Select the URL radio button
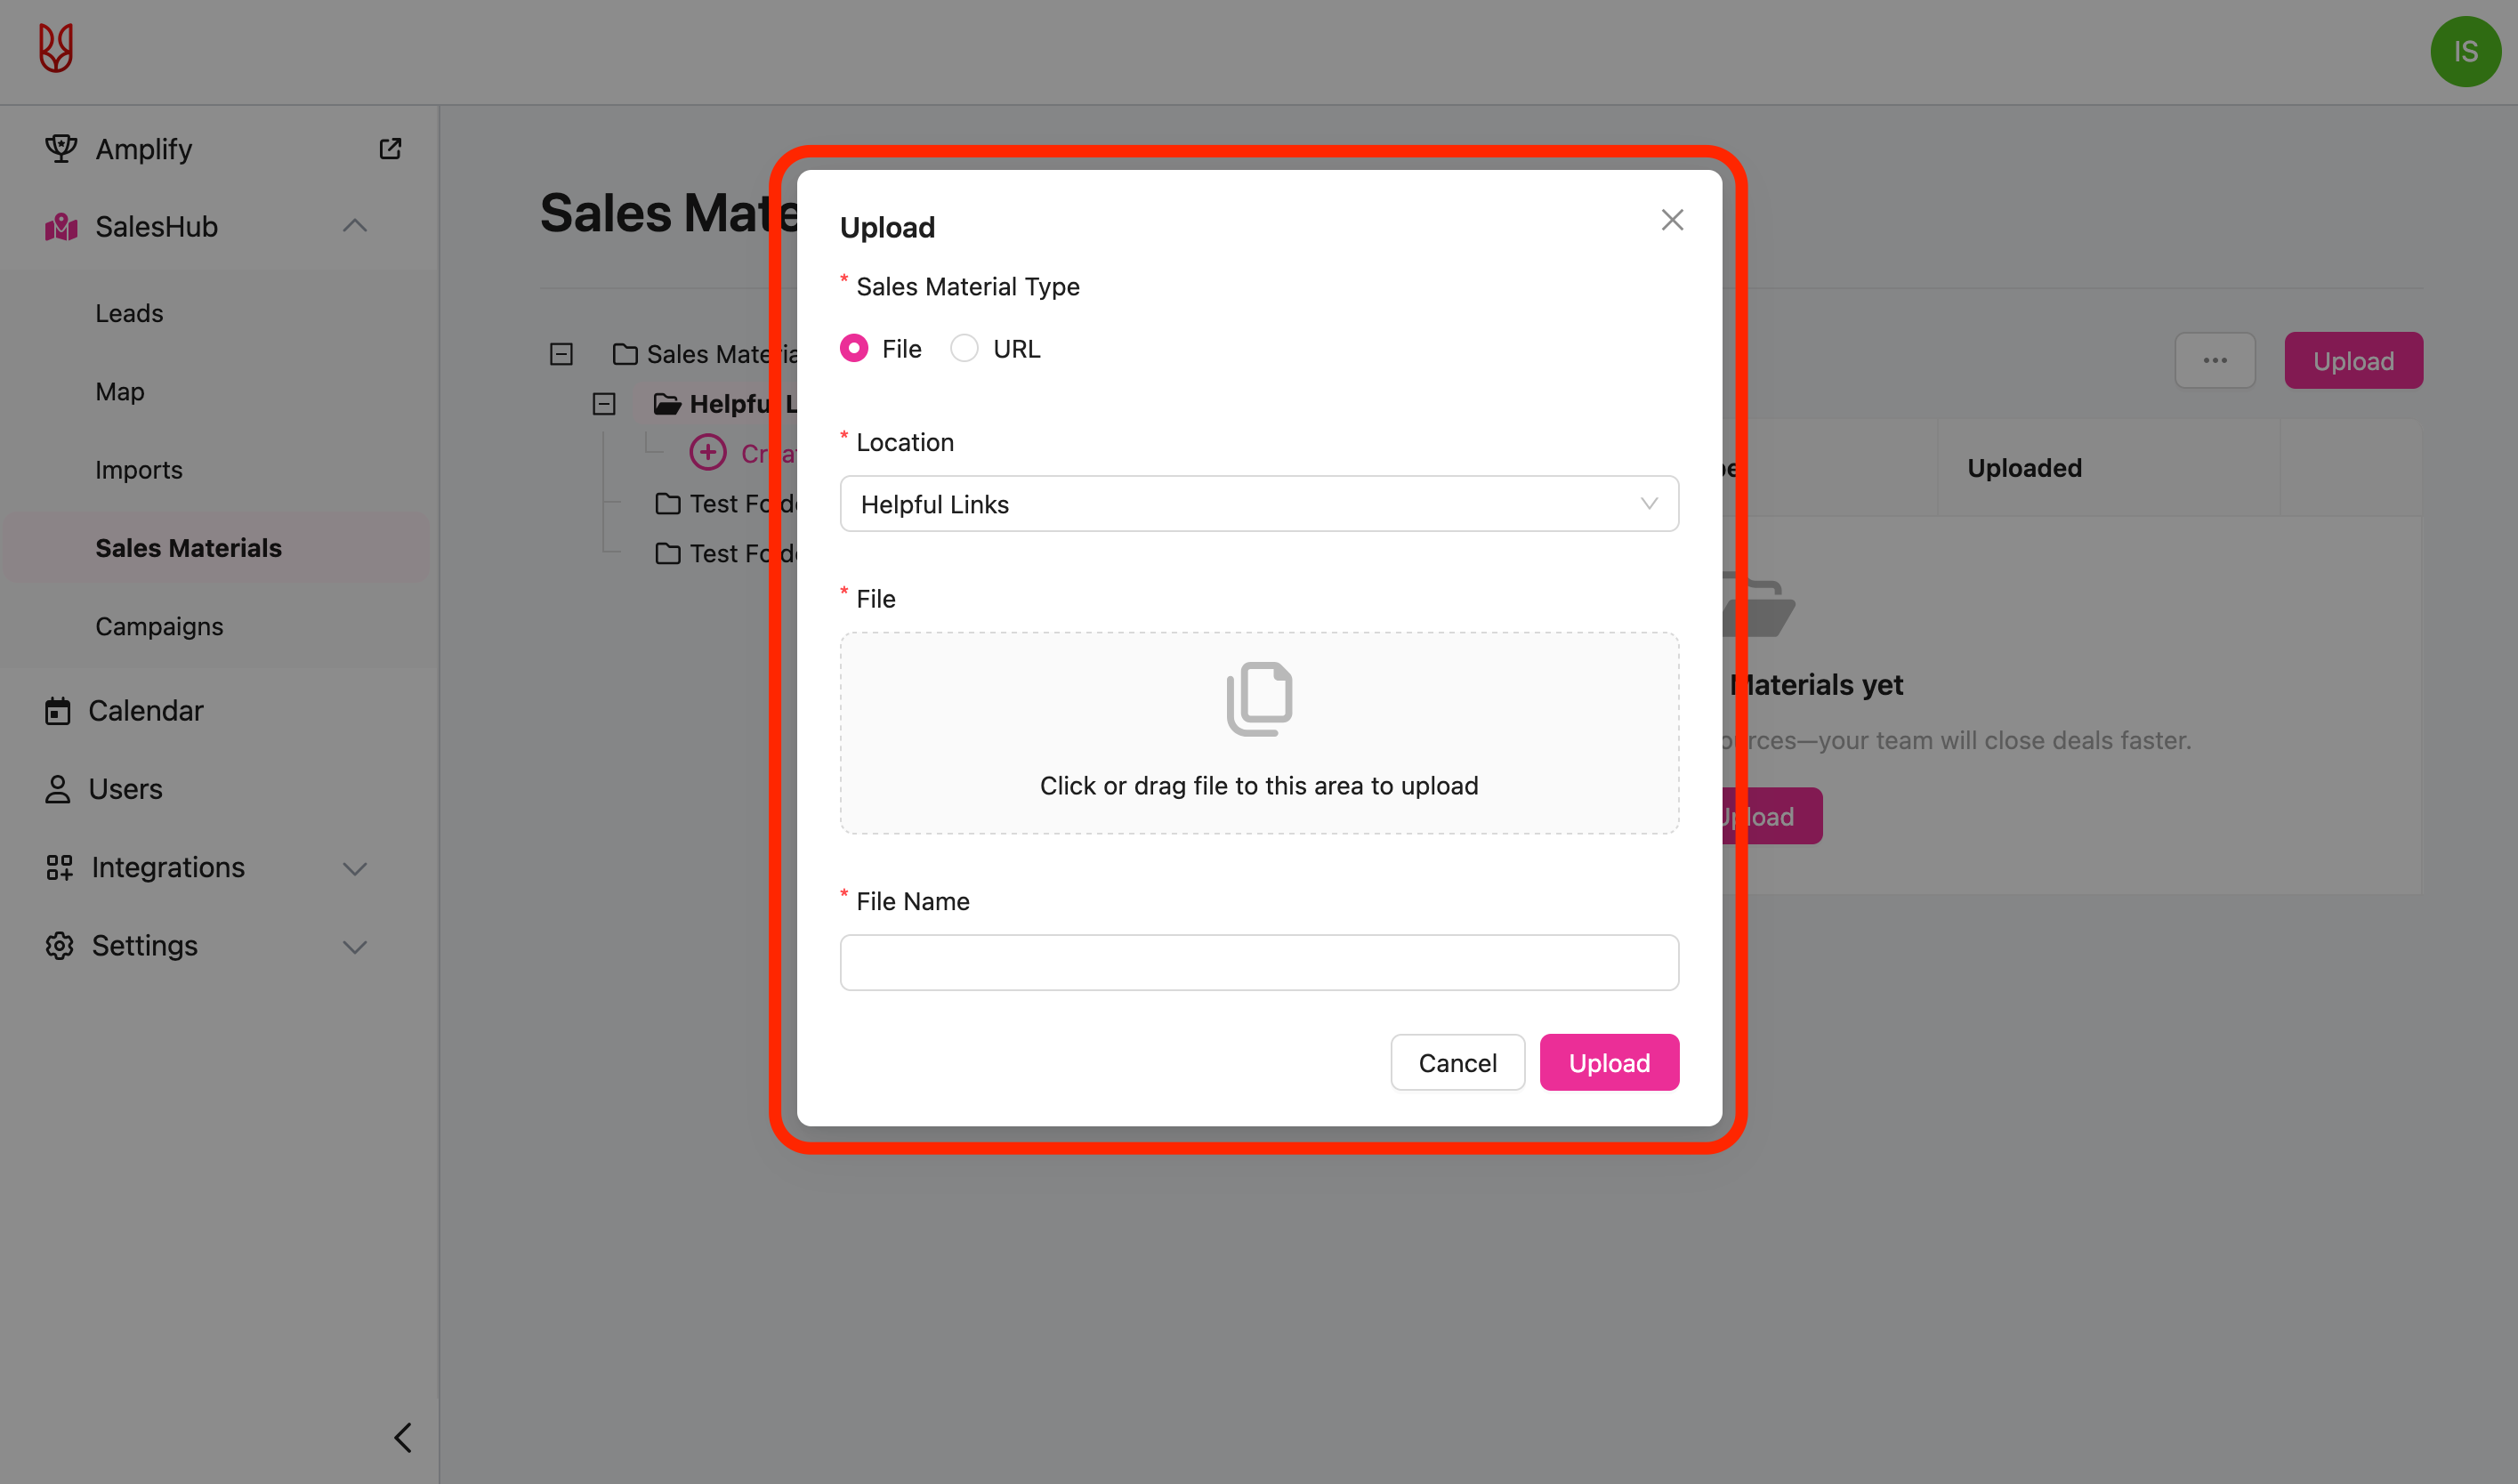This screenshot has width=2518, height=1484. click(964, 348)
